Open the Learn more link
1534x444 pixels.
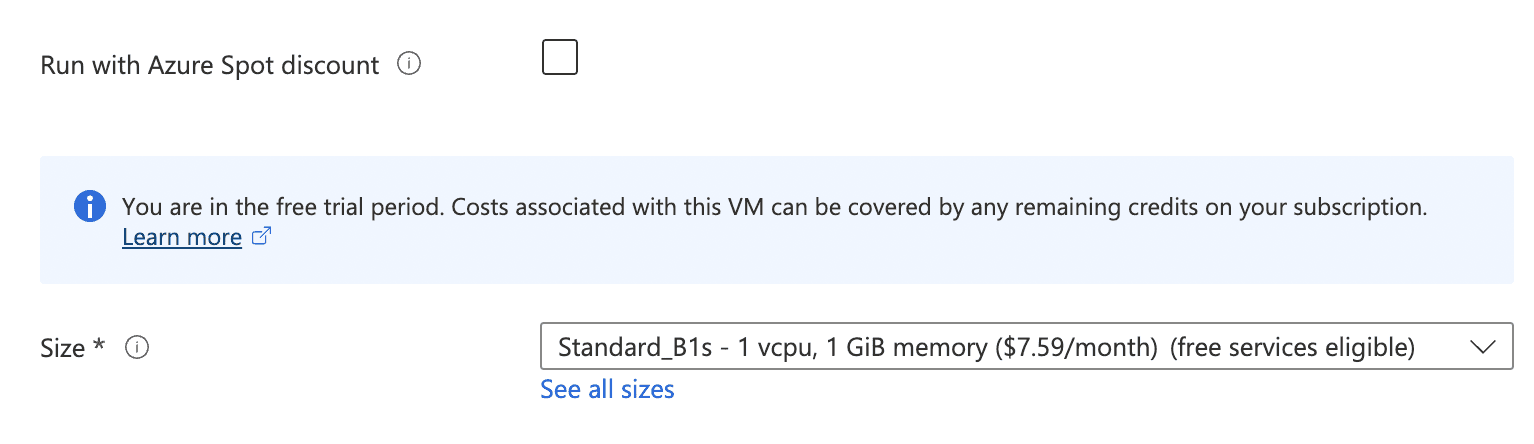pos(182,237)
